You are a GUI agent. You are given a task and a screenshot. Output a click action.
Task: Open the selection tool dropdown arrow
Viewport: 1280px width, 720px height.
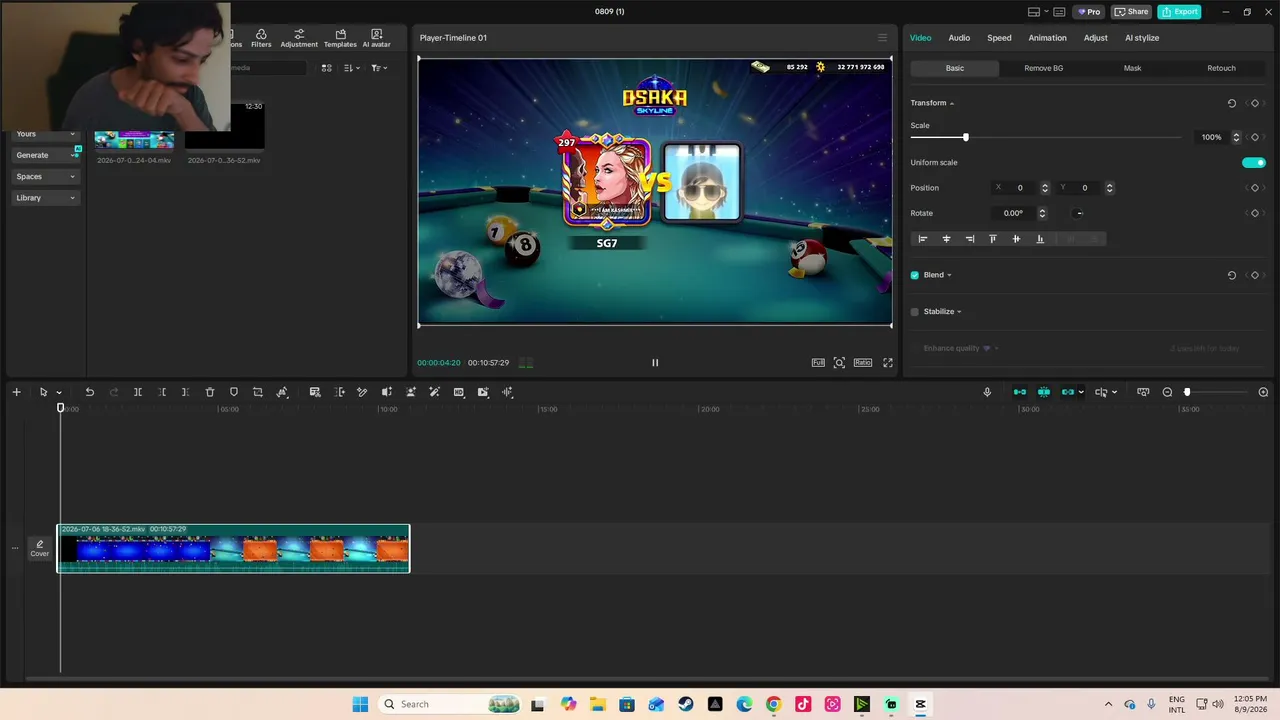(x=59, y=393)
